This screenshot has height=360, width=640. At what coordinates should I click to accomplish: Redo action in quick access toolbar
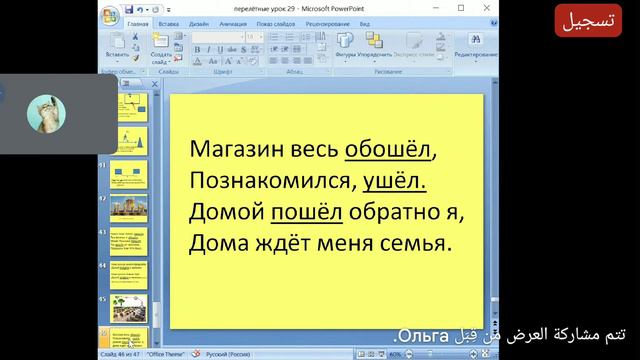(155, 9)
